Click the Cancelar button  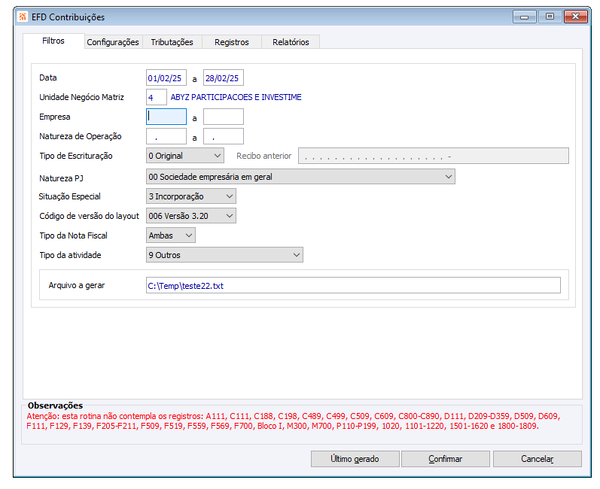coord(537,459)
